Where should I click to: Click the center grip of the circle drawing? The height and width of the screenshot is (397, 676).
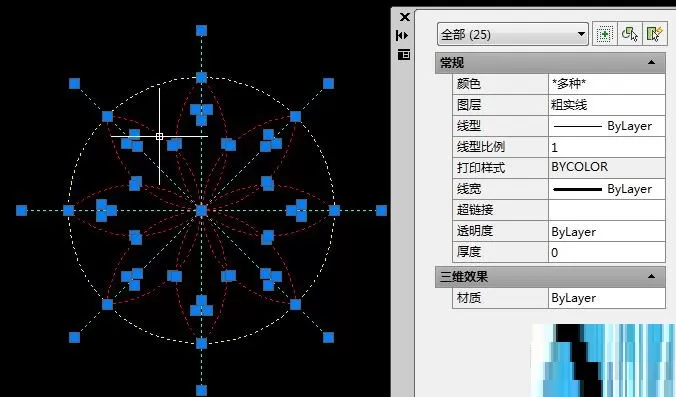201,210
